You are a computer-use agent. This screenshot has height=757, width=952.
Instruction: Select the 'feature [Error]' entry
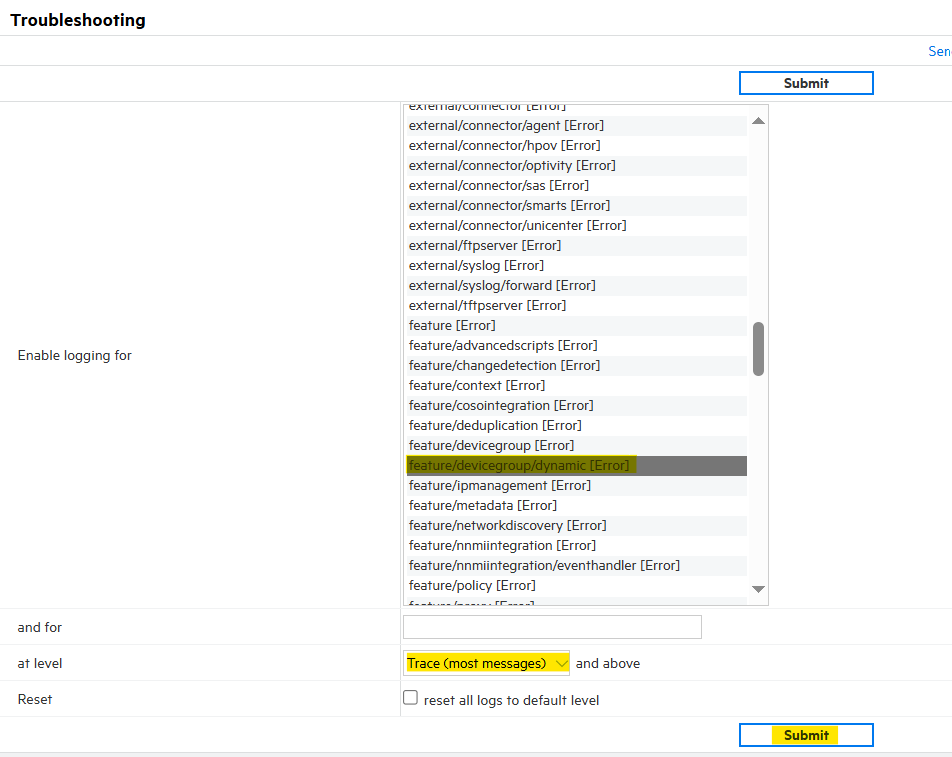(576, 326)
